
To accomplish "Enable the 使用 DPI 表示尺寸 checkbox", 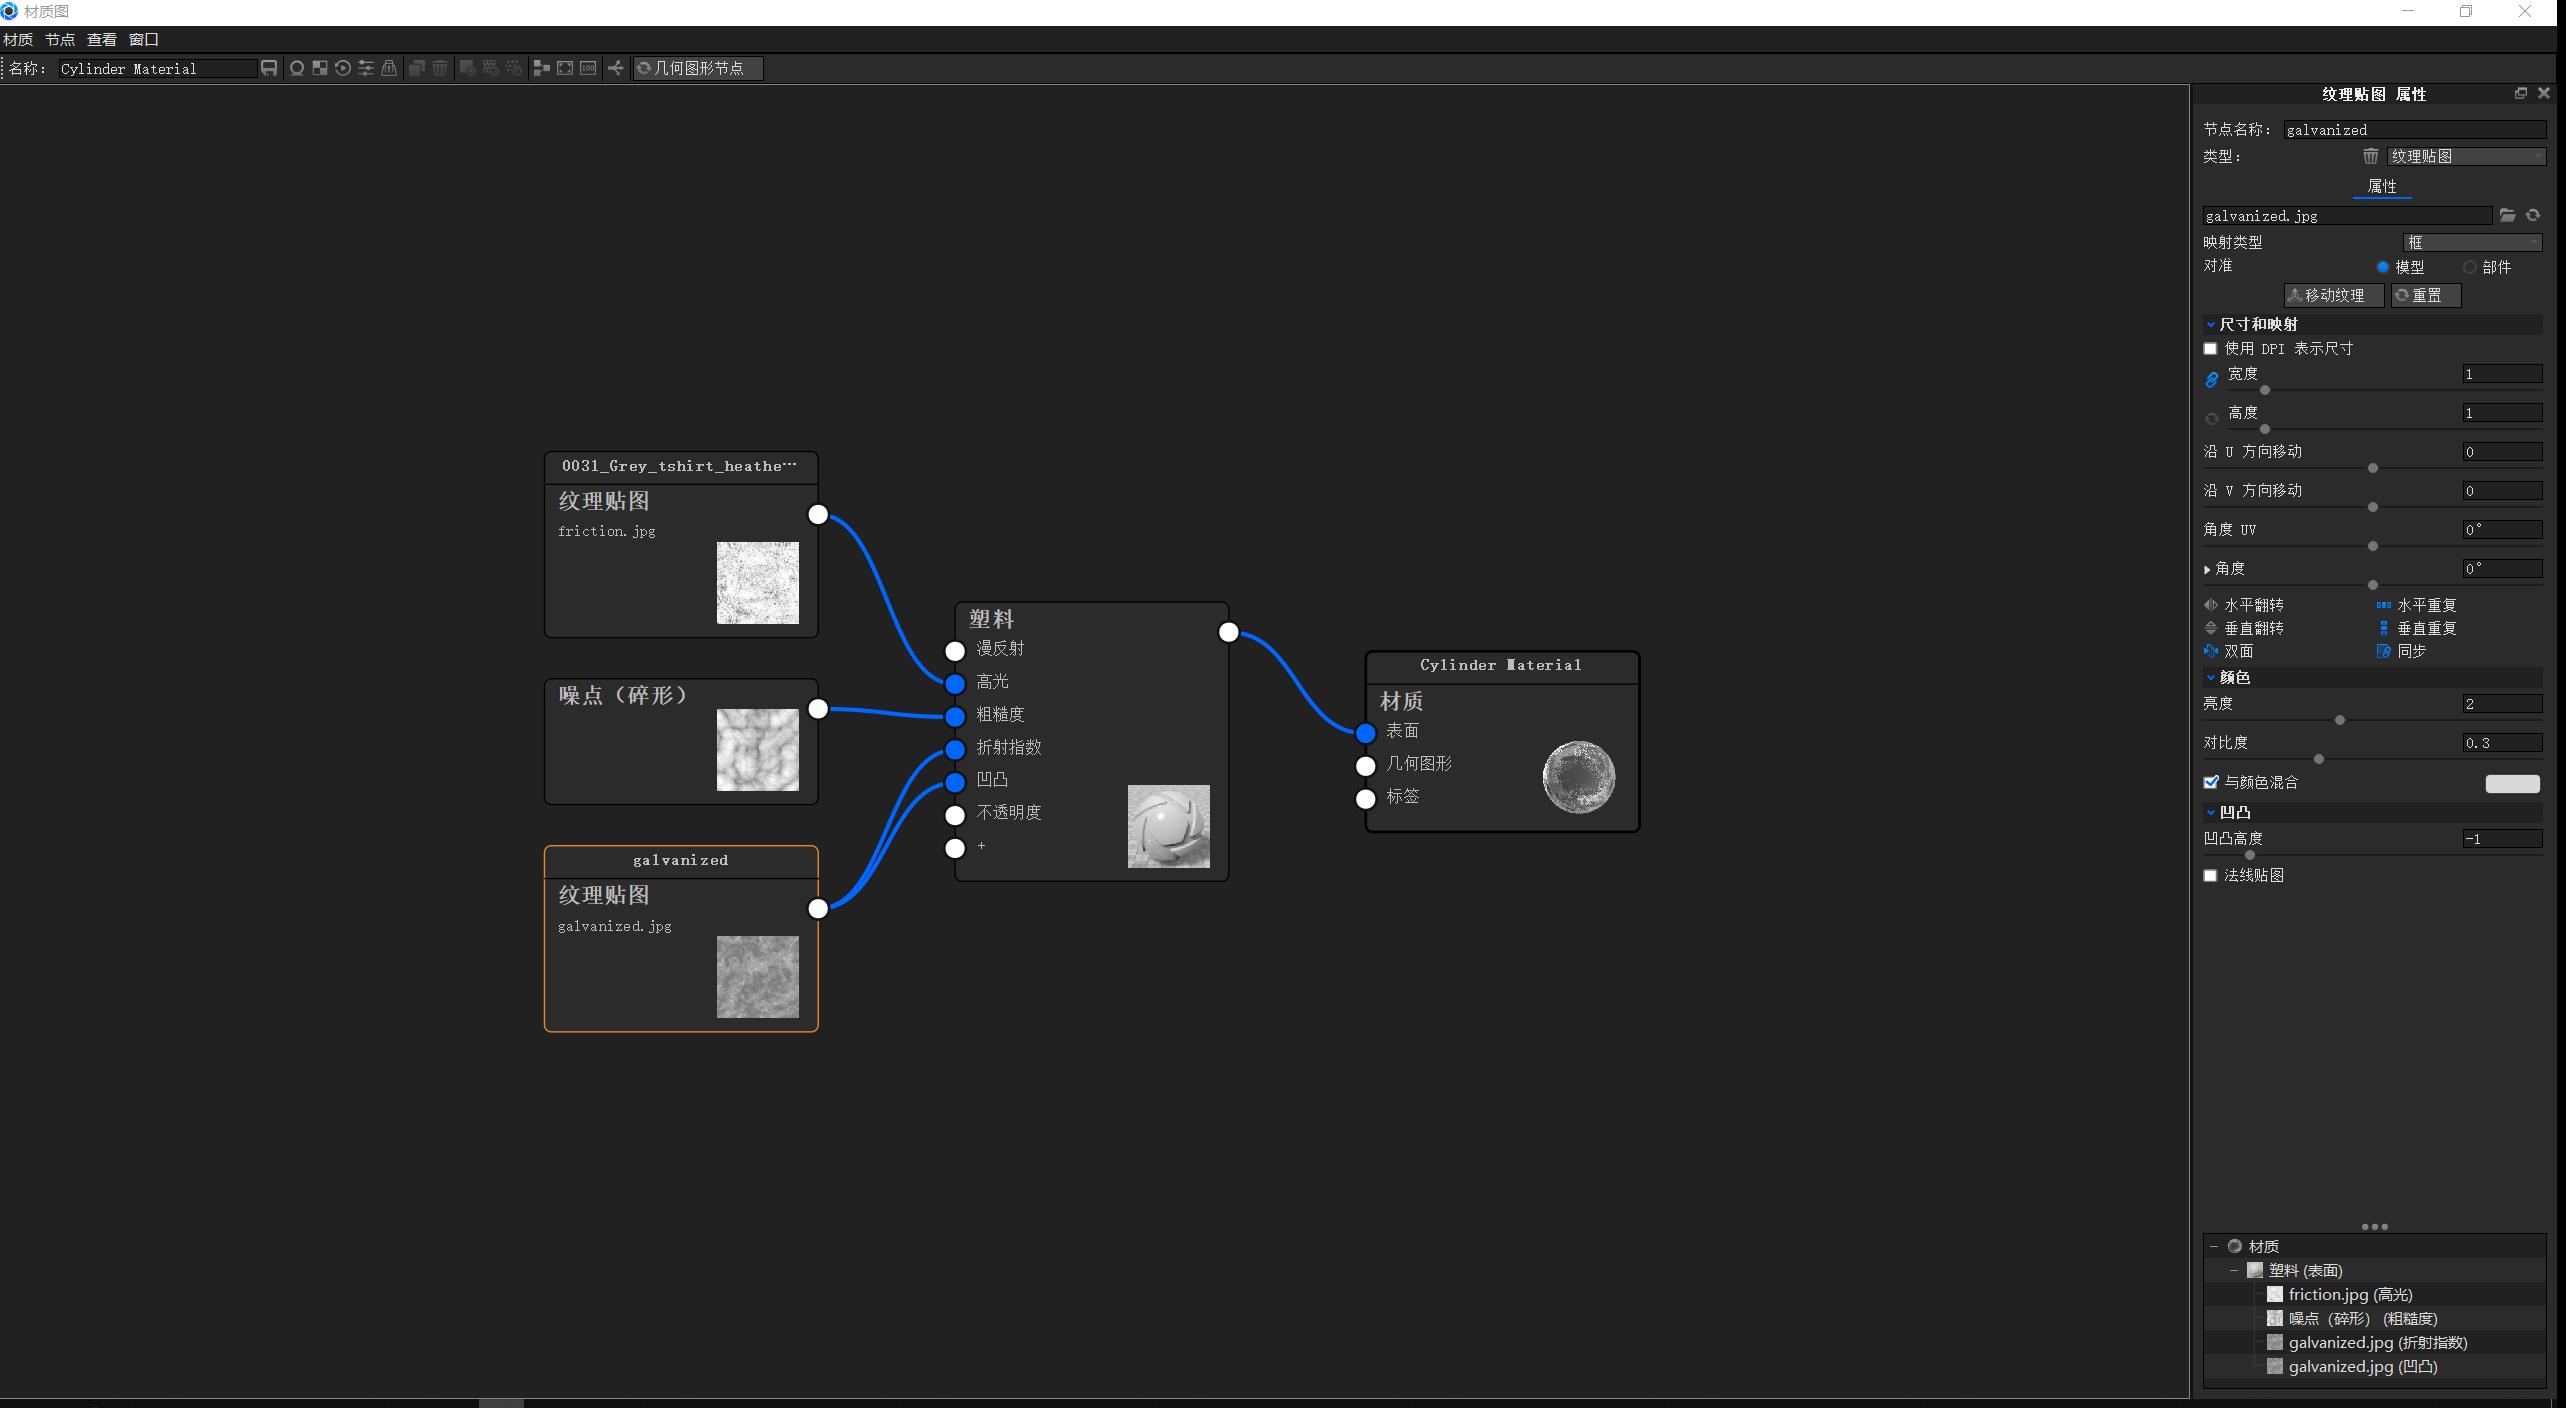I will click(2211, 349).
